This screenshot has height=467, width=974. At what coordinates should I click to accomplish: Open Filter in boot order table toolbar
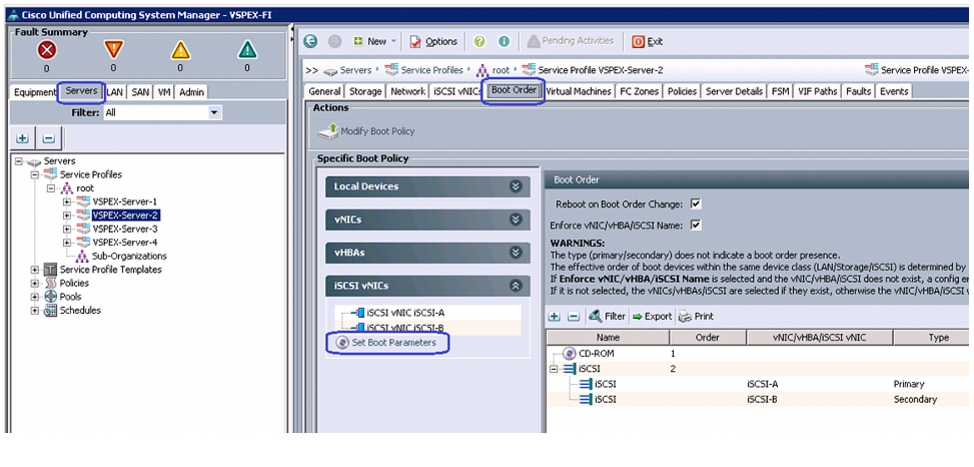click(x=606, y=317)
